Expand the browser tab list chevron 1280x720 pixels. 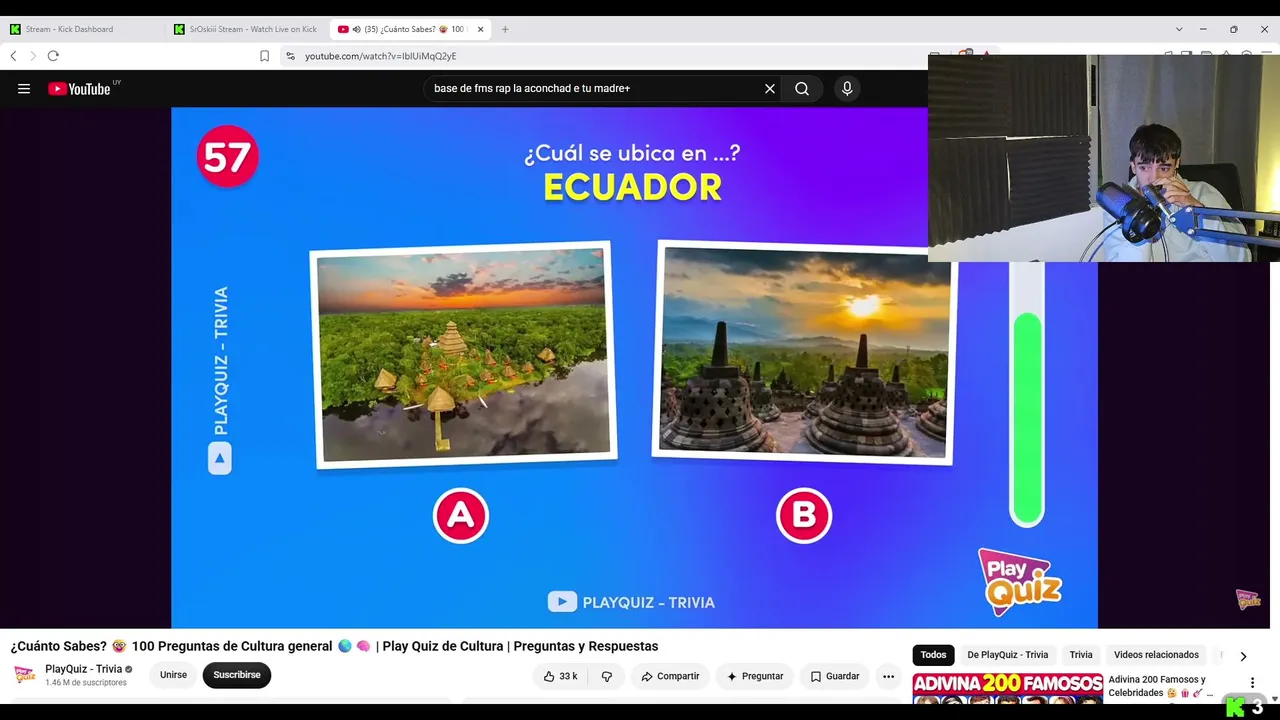pyautogui.click(x=1179, y=29)
